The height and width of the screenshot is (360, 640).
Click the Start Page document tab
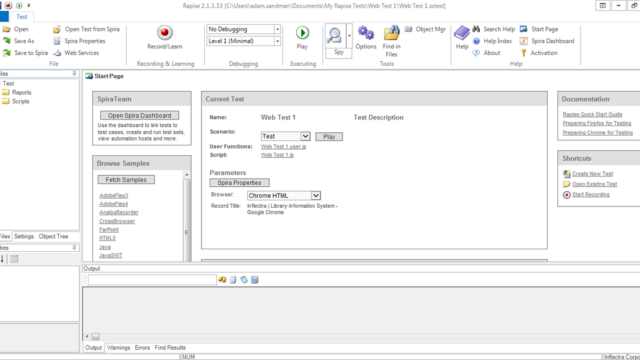104,76
